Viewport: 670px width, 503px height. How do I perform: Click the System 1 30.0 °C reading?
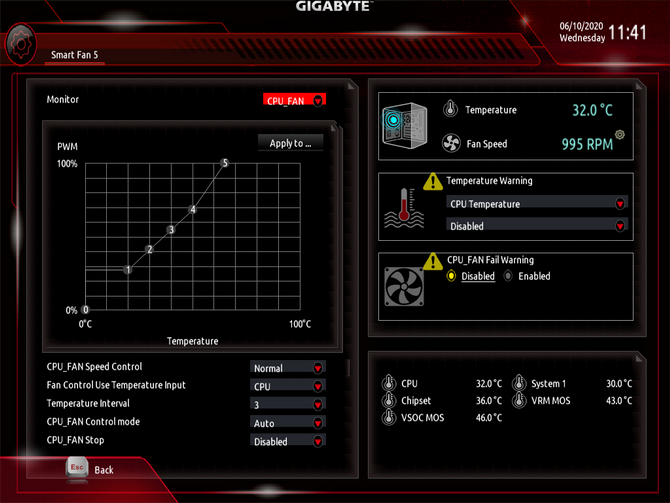click(x=619, y=383)
